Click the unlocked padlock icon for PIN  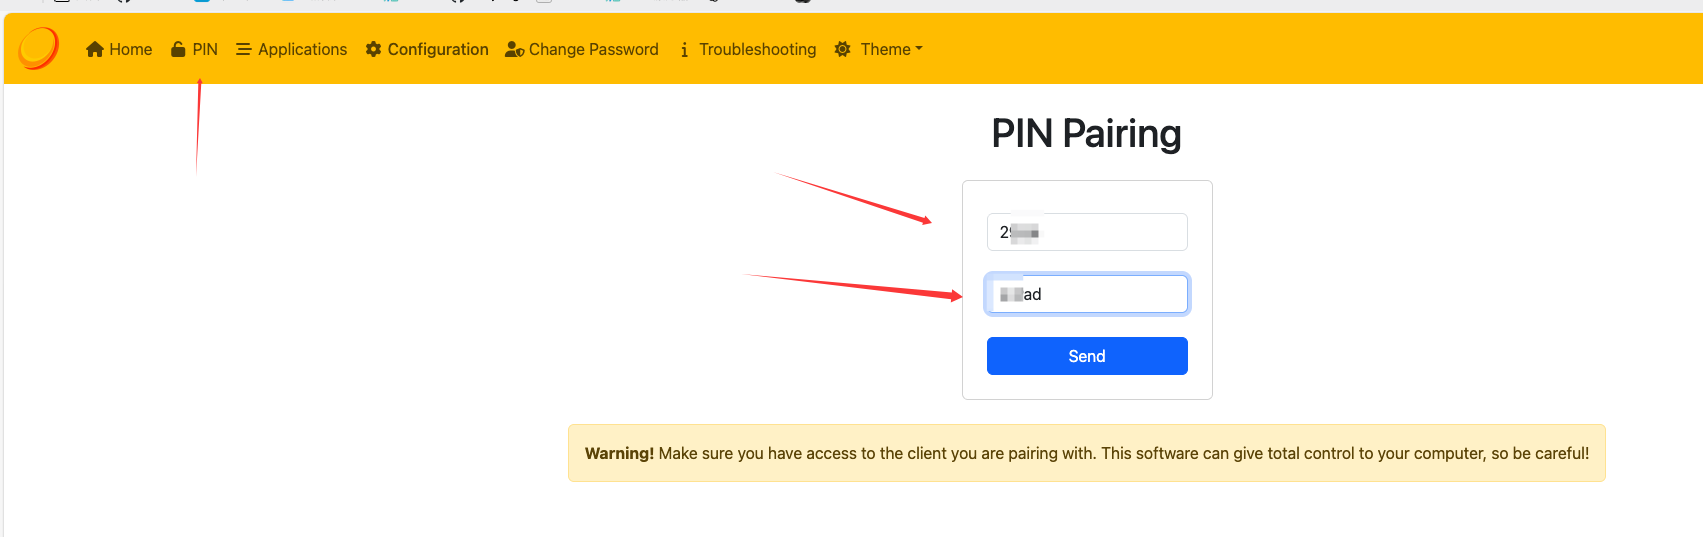[x=178, y=49]
